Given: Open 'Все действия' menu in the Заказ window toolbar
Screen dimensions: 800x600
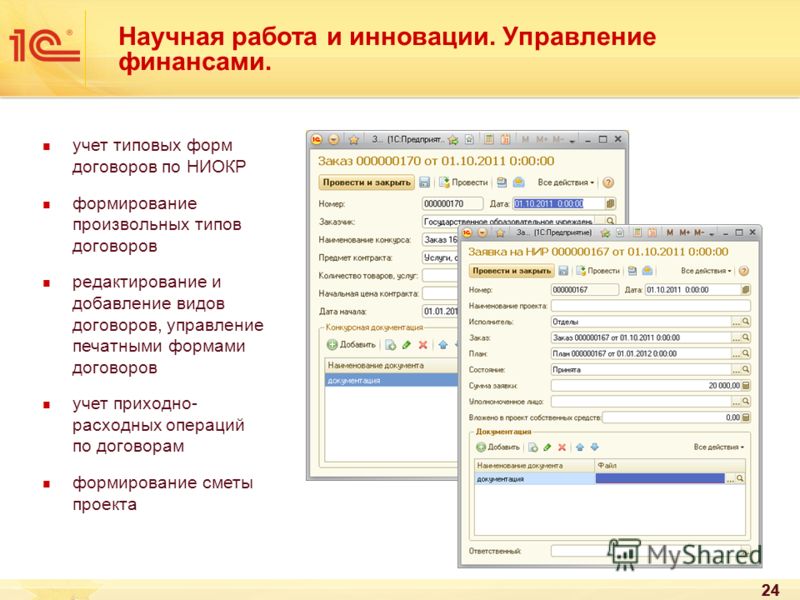Looking at the screenshot, I should [x=566, y=182].
